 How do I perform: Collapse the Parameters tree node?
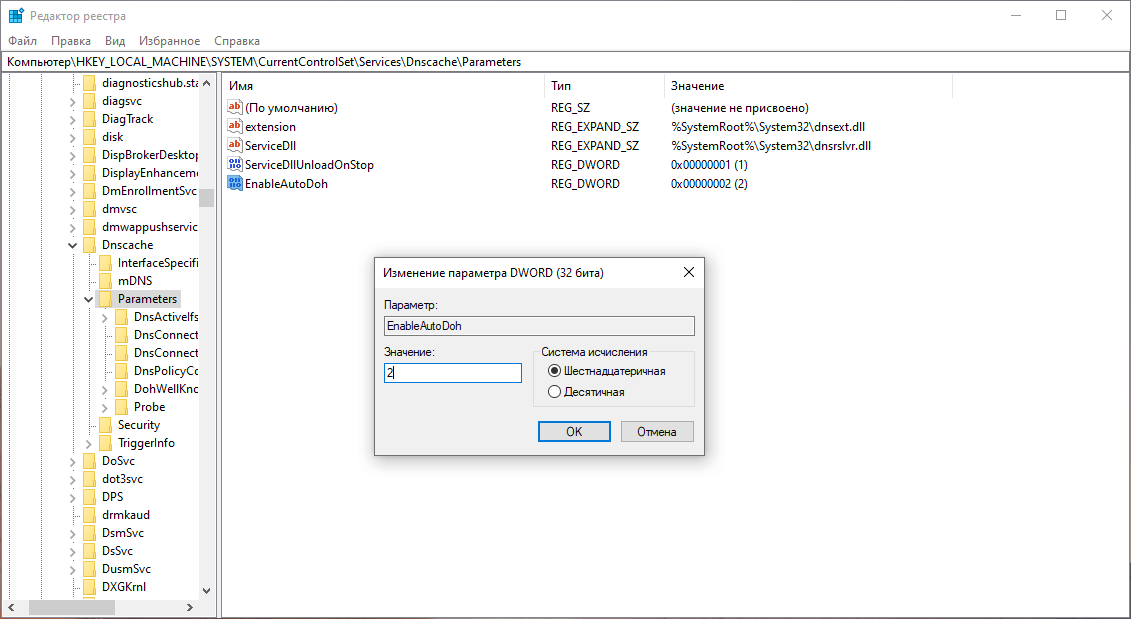pos(89,299)
